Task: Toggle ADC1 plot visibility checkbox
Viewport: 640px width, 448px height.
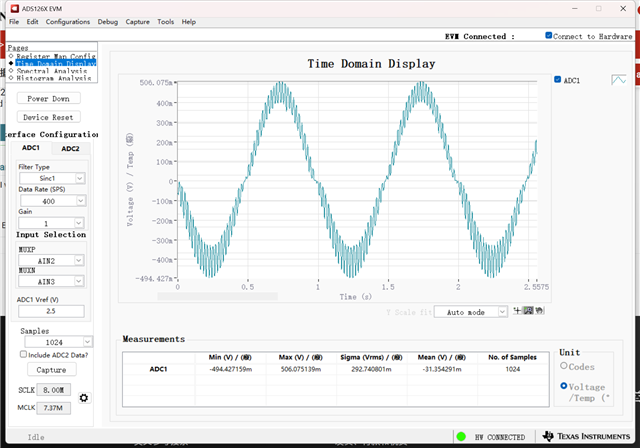Action: [x=558, y=80]
